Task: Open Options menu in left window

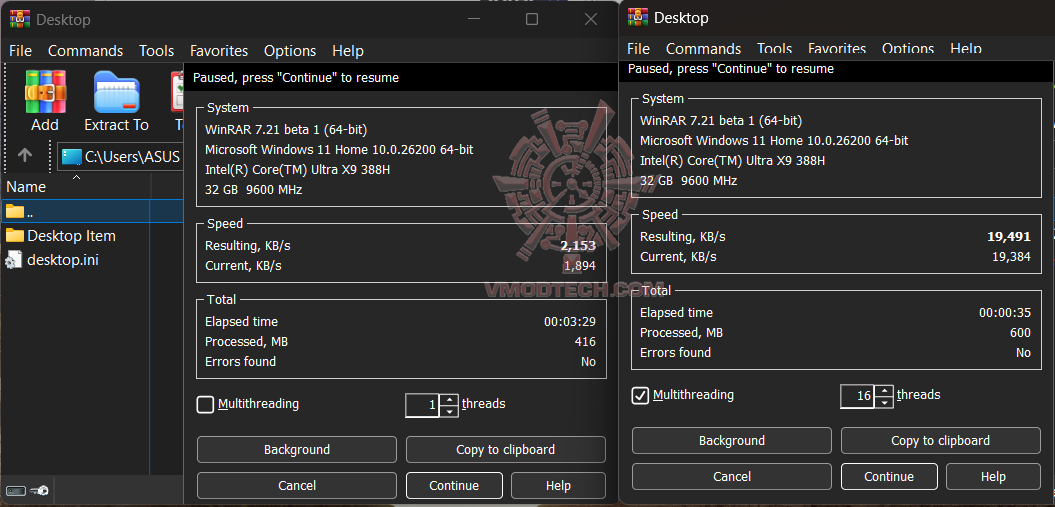Action: (x=290, y=51)
